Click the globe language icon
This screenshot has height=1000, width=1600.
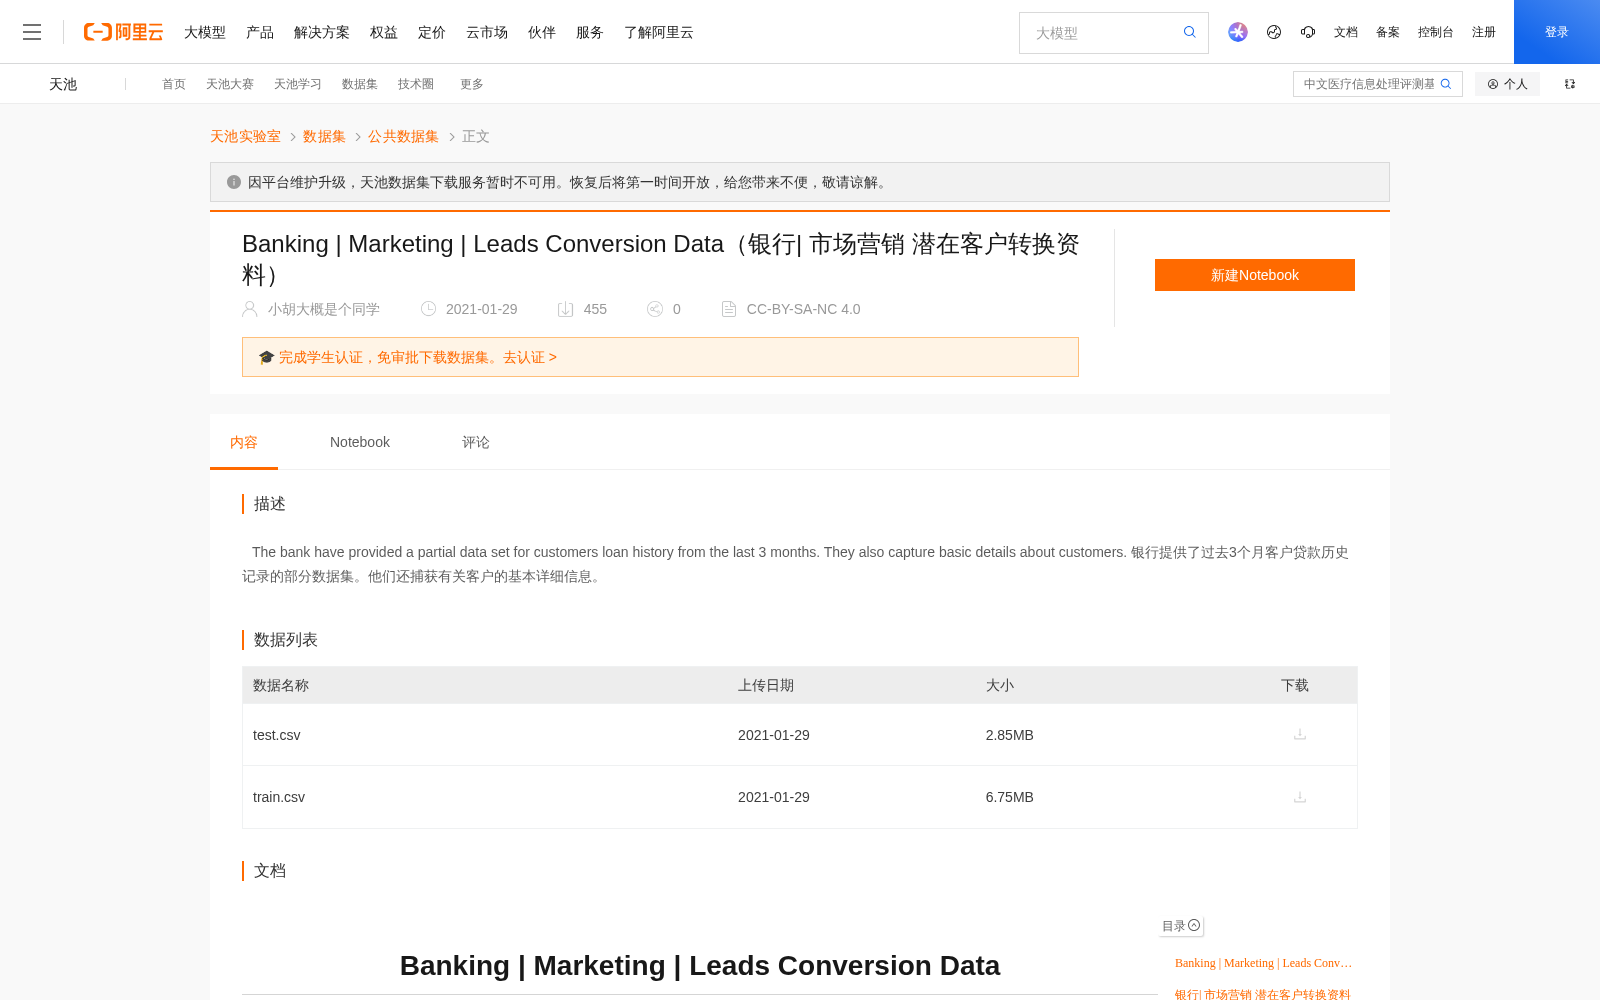(x=1274, y=32)
